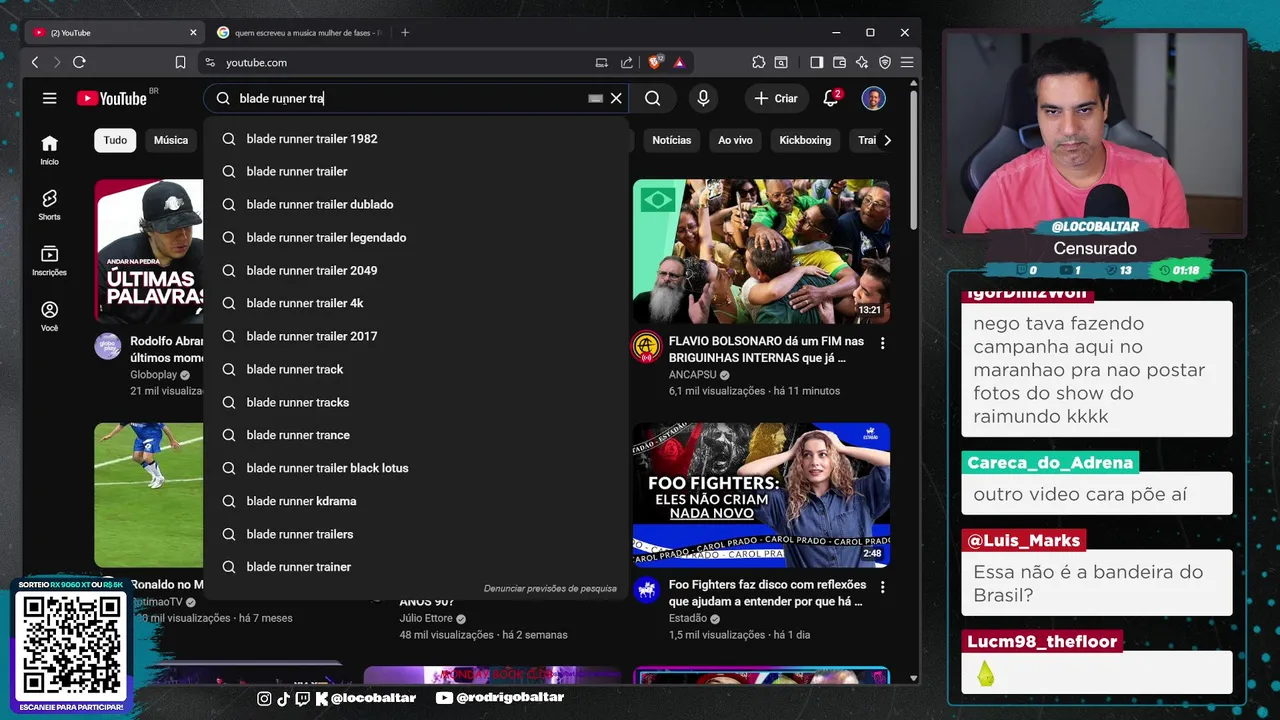Click the install app icon in address bar

[x=601, y=62]
